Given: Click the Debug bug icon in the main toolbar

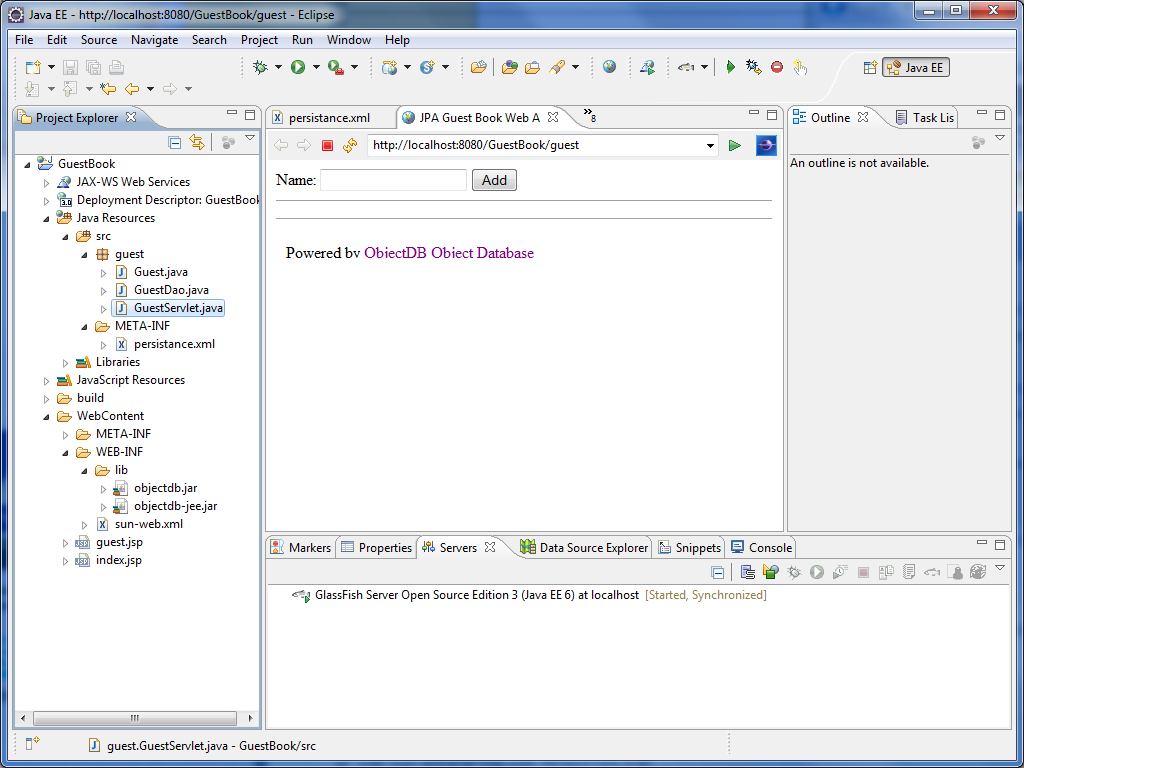Looking at the screenshot, I should pos(260,68).
